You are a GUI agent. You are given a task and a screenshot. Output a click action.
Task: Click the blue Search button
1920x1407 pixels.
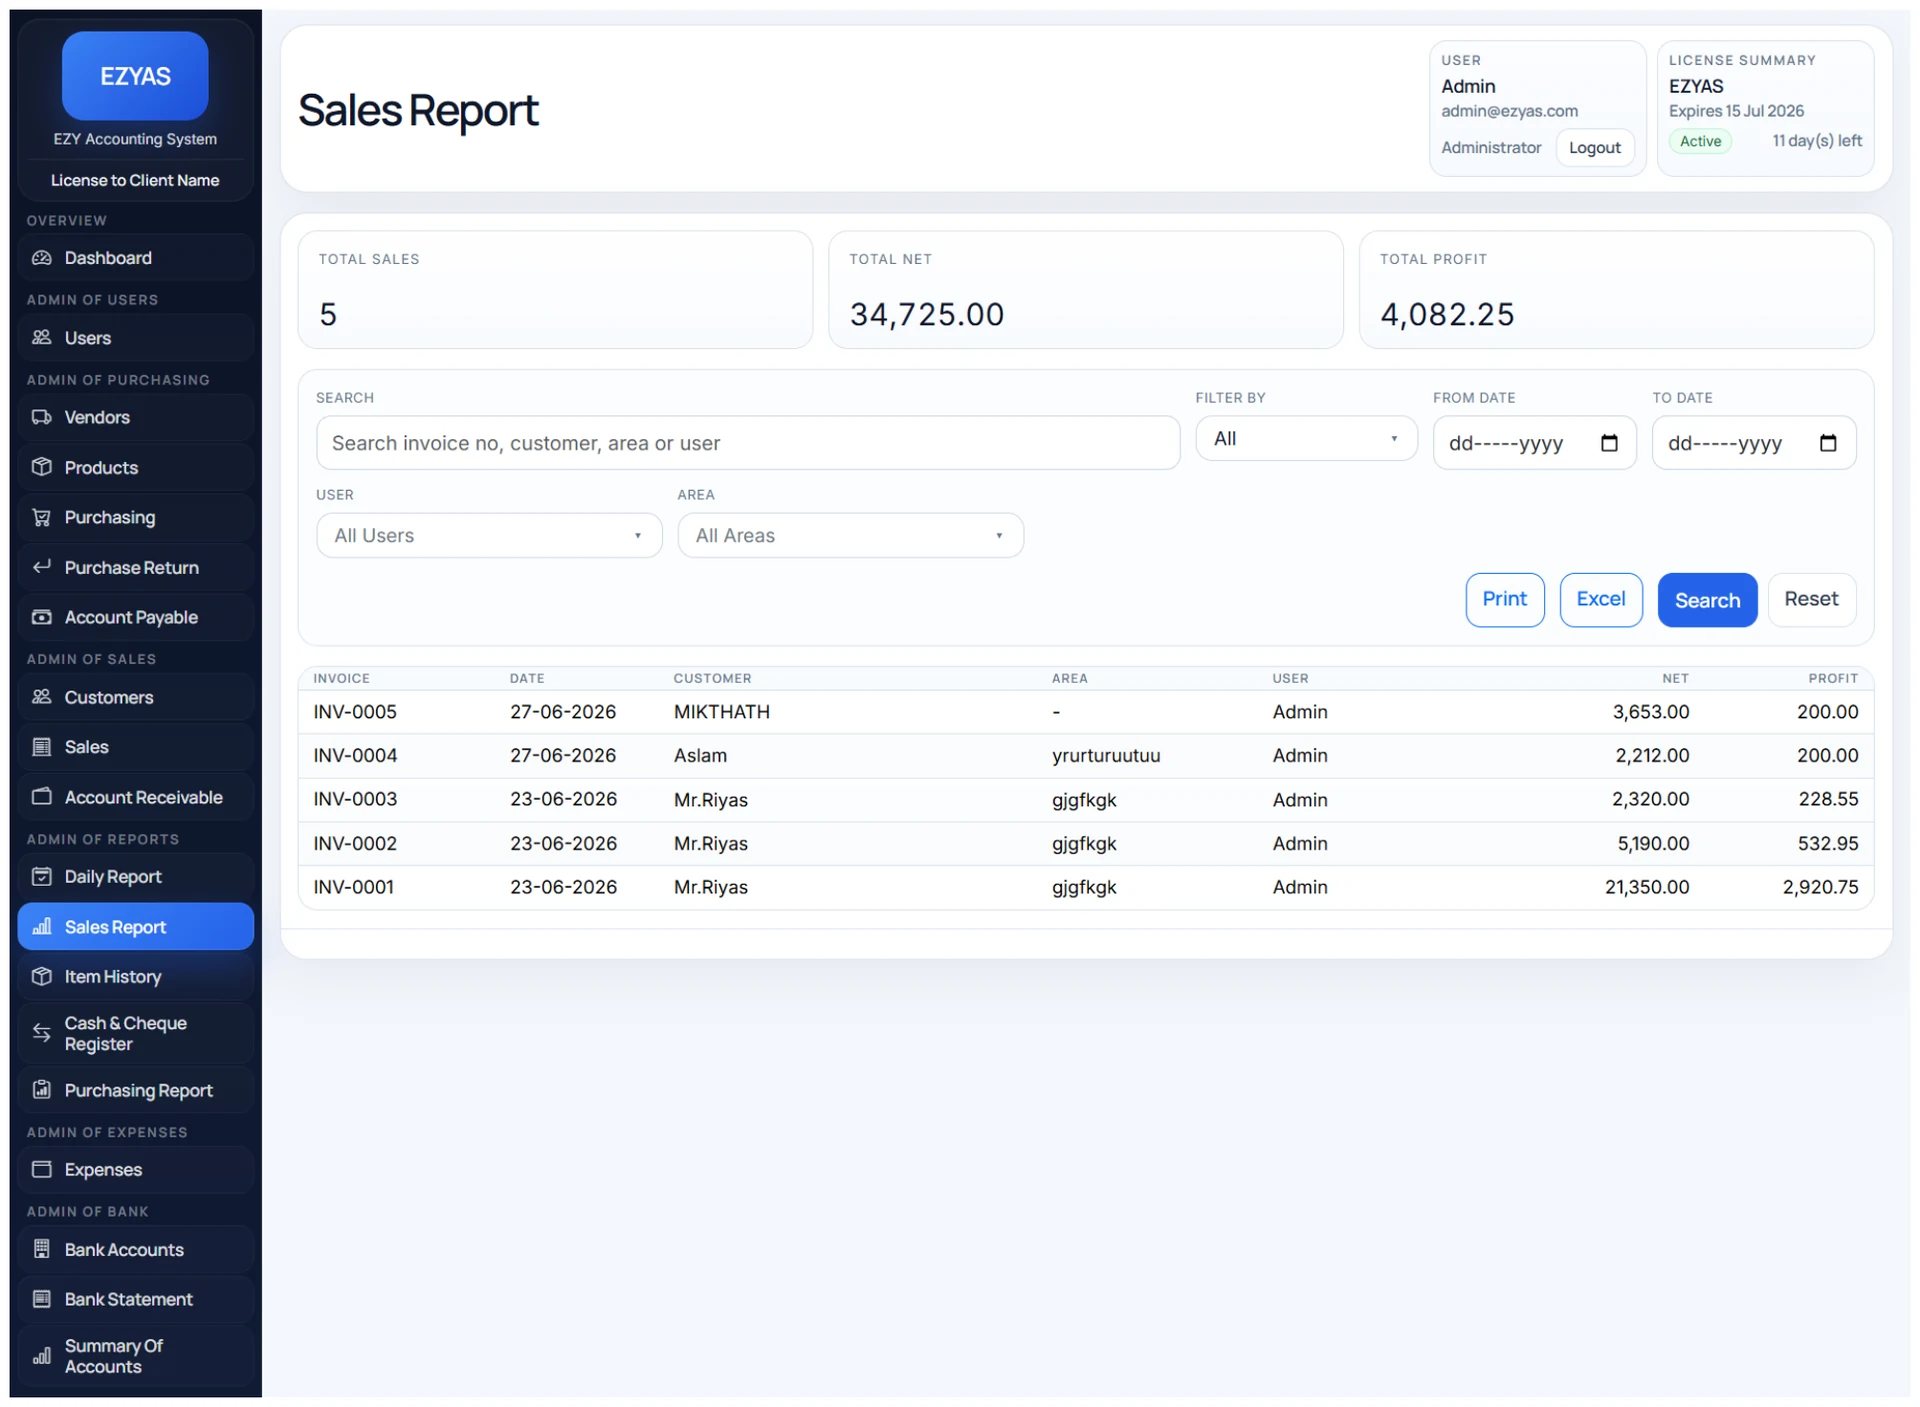coord(1707,600)
